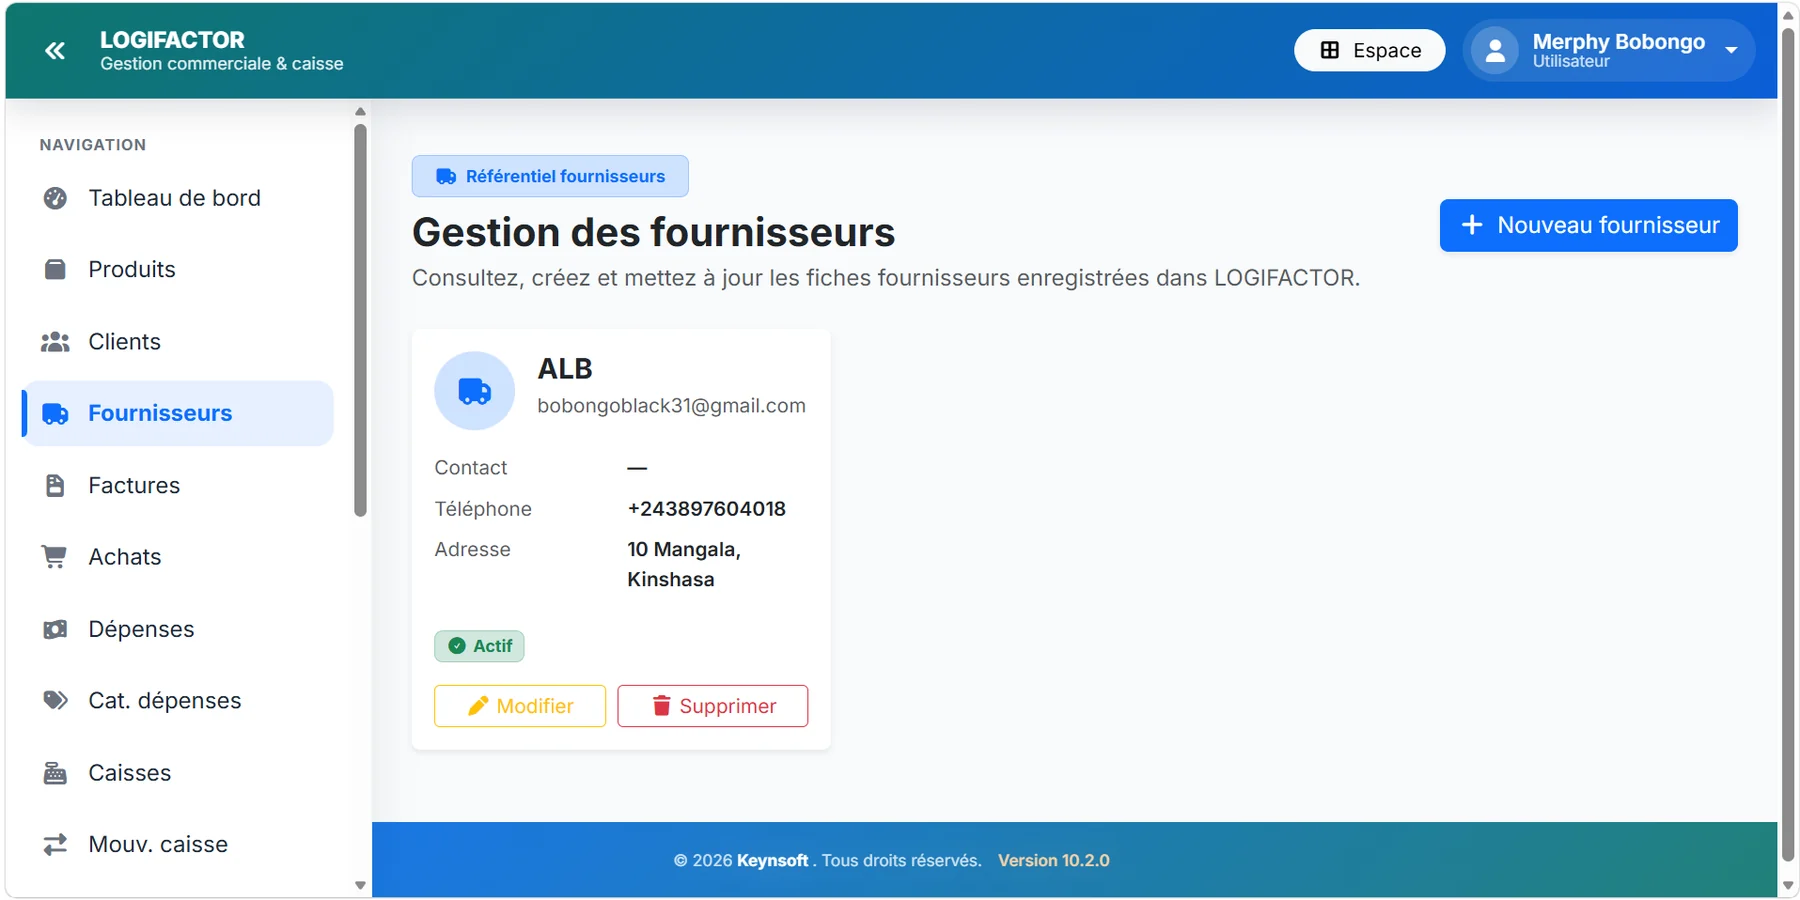This screenshot has height=900, width=1800.
Task: Click the ALB supplier name
Action: point(565,369)
